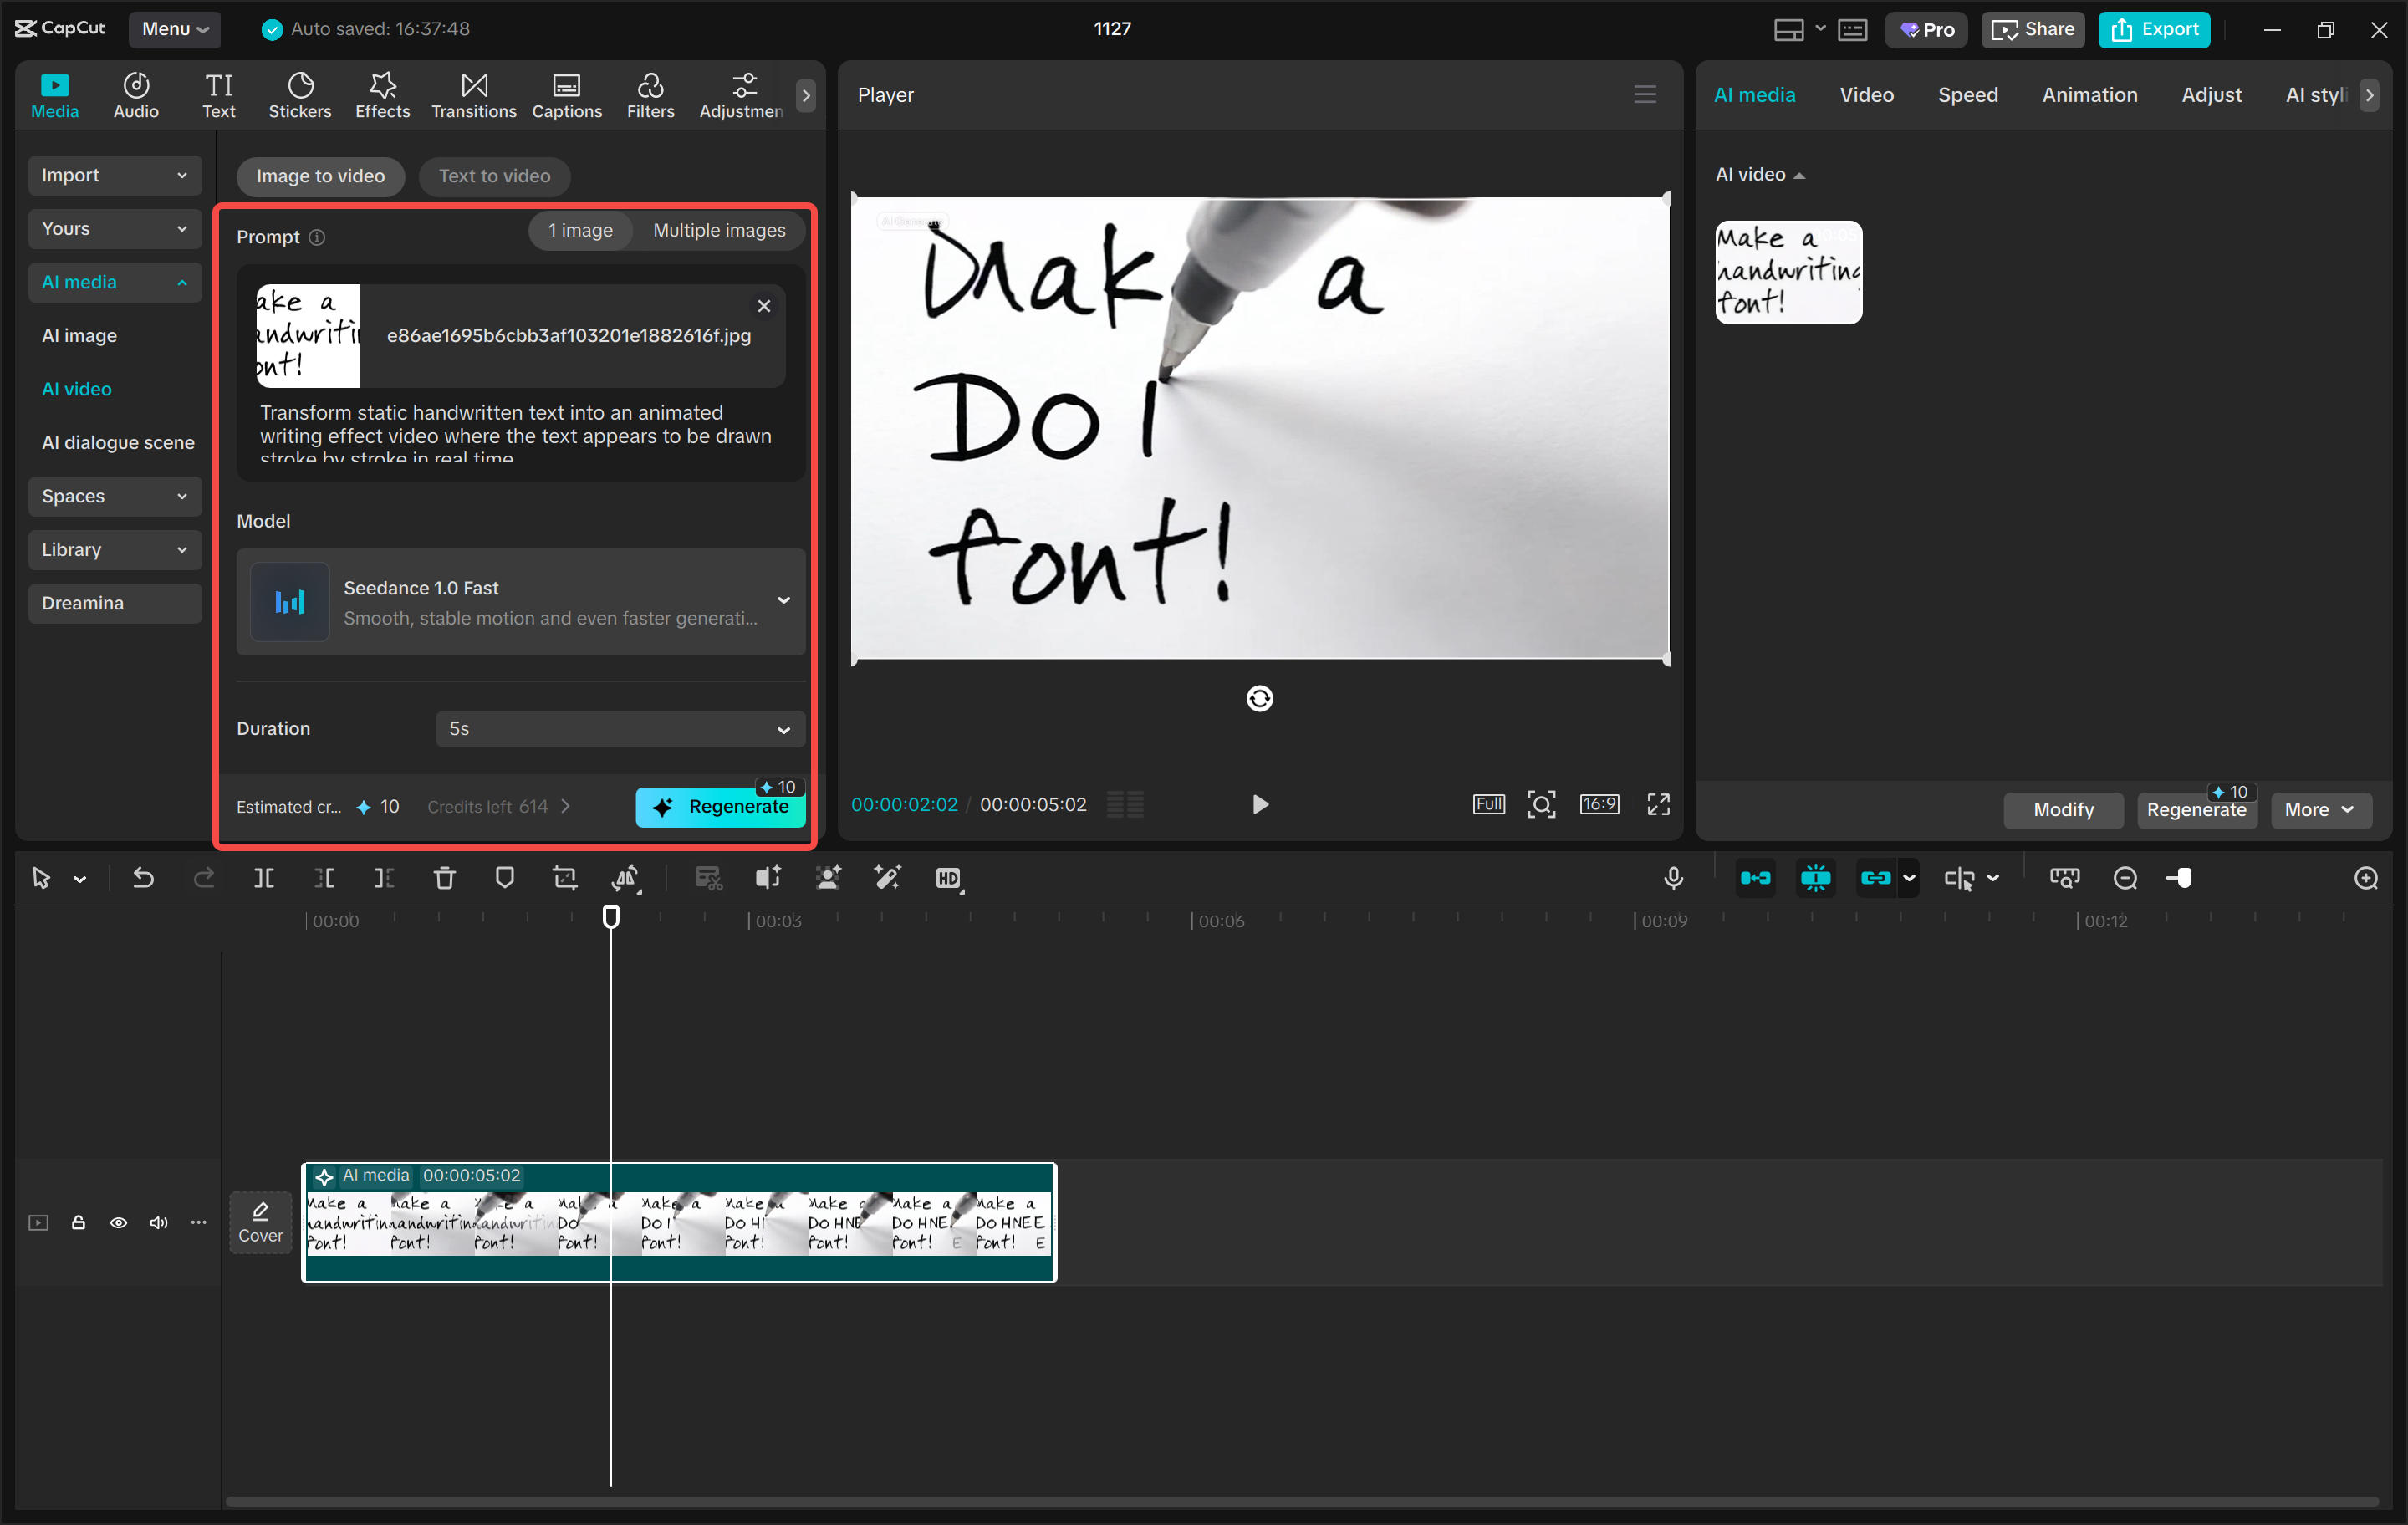Open the Effects panel
This screenshot has width=2408, height=1525.
click(x=382, y=94)
